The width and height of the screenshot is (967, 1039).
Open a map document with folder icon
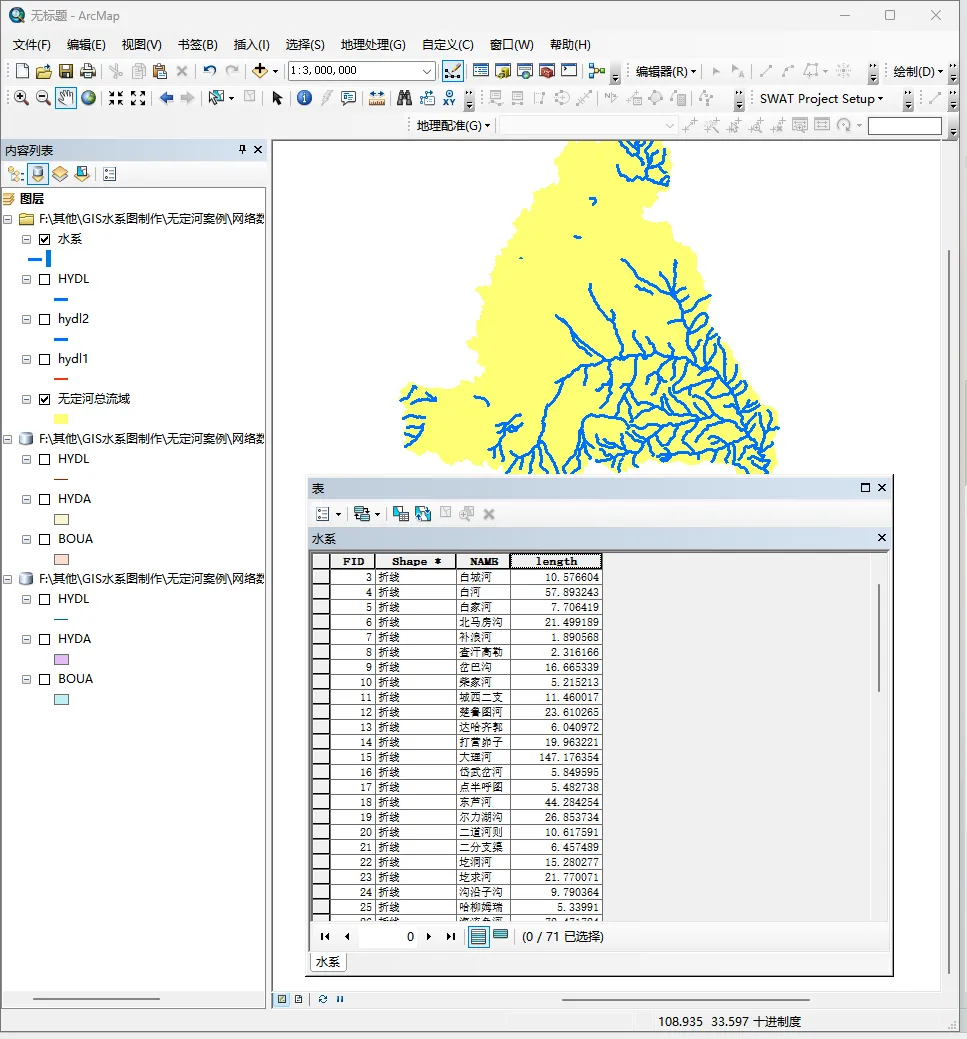[44, 71]
